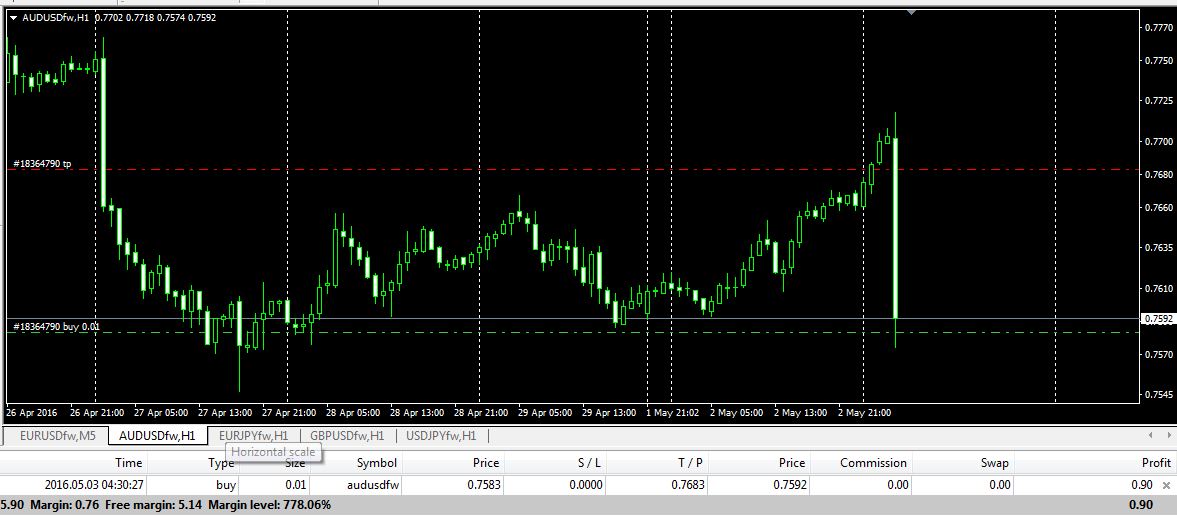Click the right chart-tabs scroll arrow
This screenshot has width=1177, height=522.
pyautogui.click(x=1168, y=435)
